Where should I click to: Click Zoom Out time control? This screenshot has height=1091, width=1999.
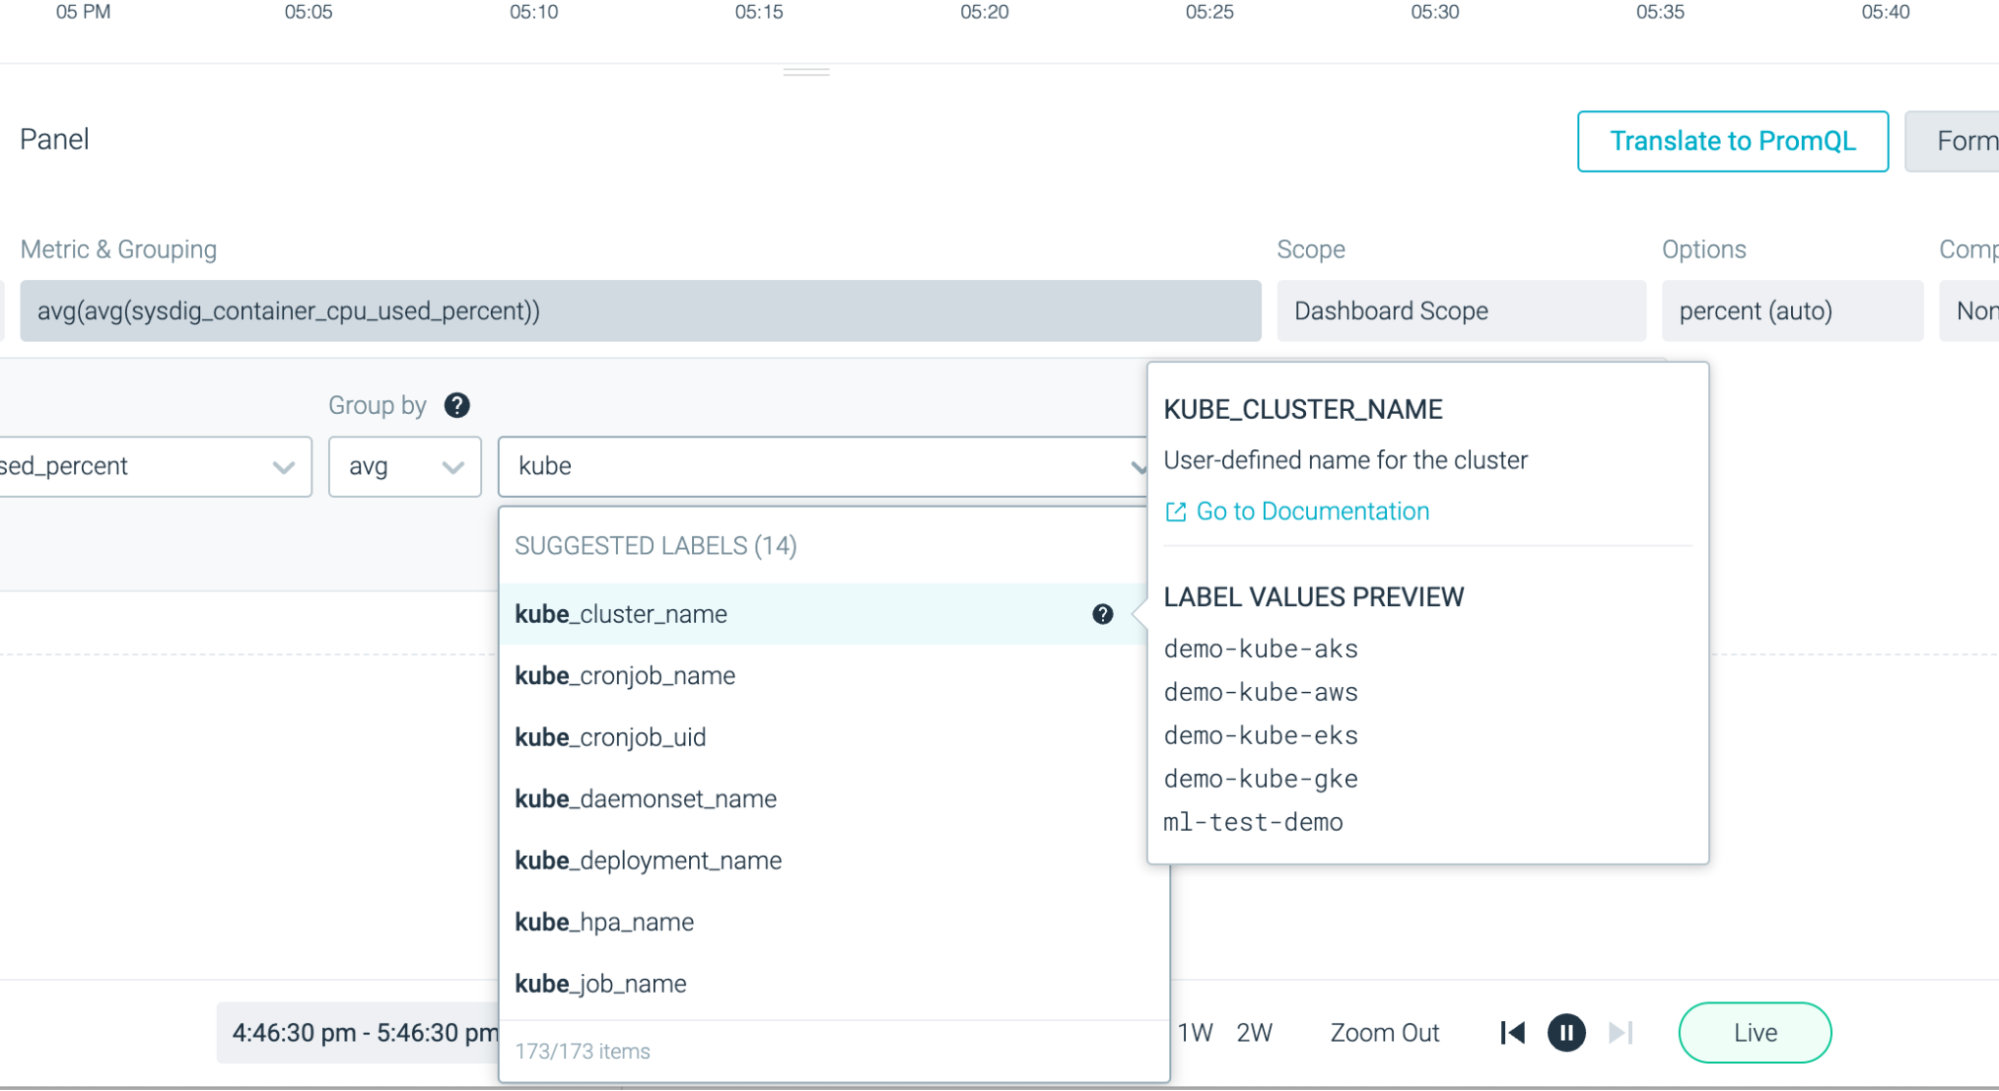(x=1384, y=1033)
